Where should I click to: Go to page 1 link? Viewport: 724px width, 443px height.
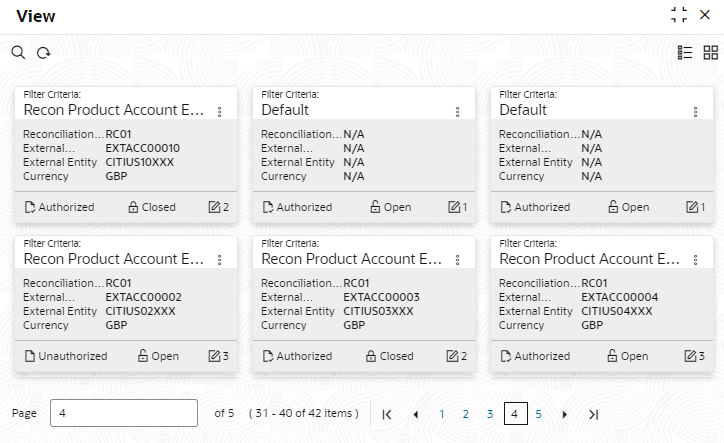tap(442, 414)
